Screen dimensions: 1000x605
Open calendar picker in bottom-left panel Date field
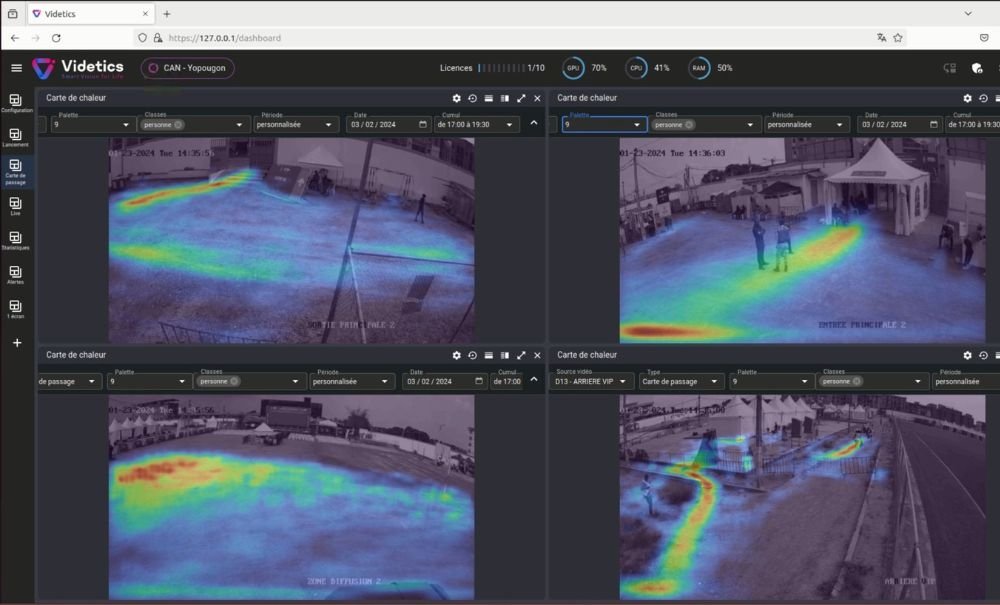[x=479, y=381]
